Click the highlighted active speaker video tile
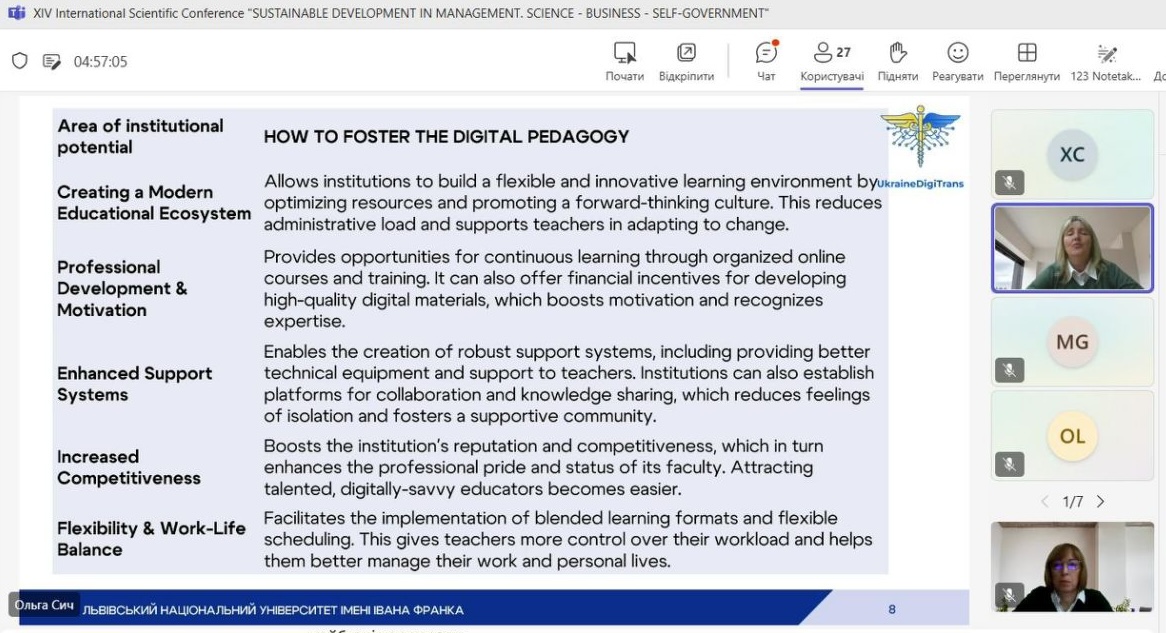1166x633 pixels. pyautogui.click(x=1072, y=248)
